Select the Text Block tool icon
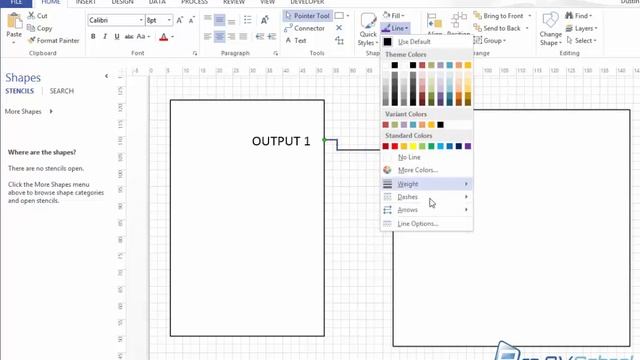The width and height of the screenshot is (640, 360). (x=339, y=40)
